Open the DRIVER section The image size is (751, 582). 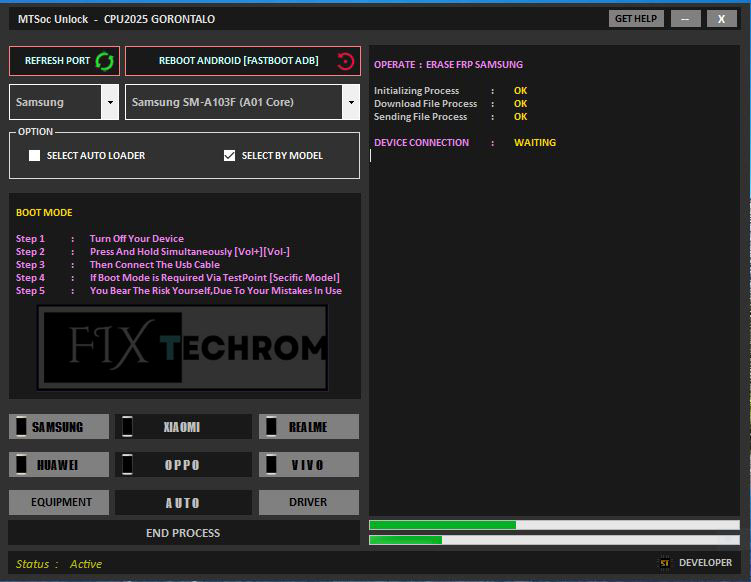pyautogui.click(x=309, y=502)
